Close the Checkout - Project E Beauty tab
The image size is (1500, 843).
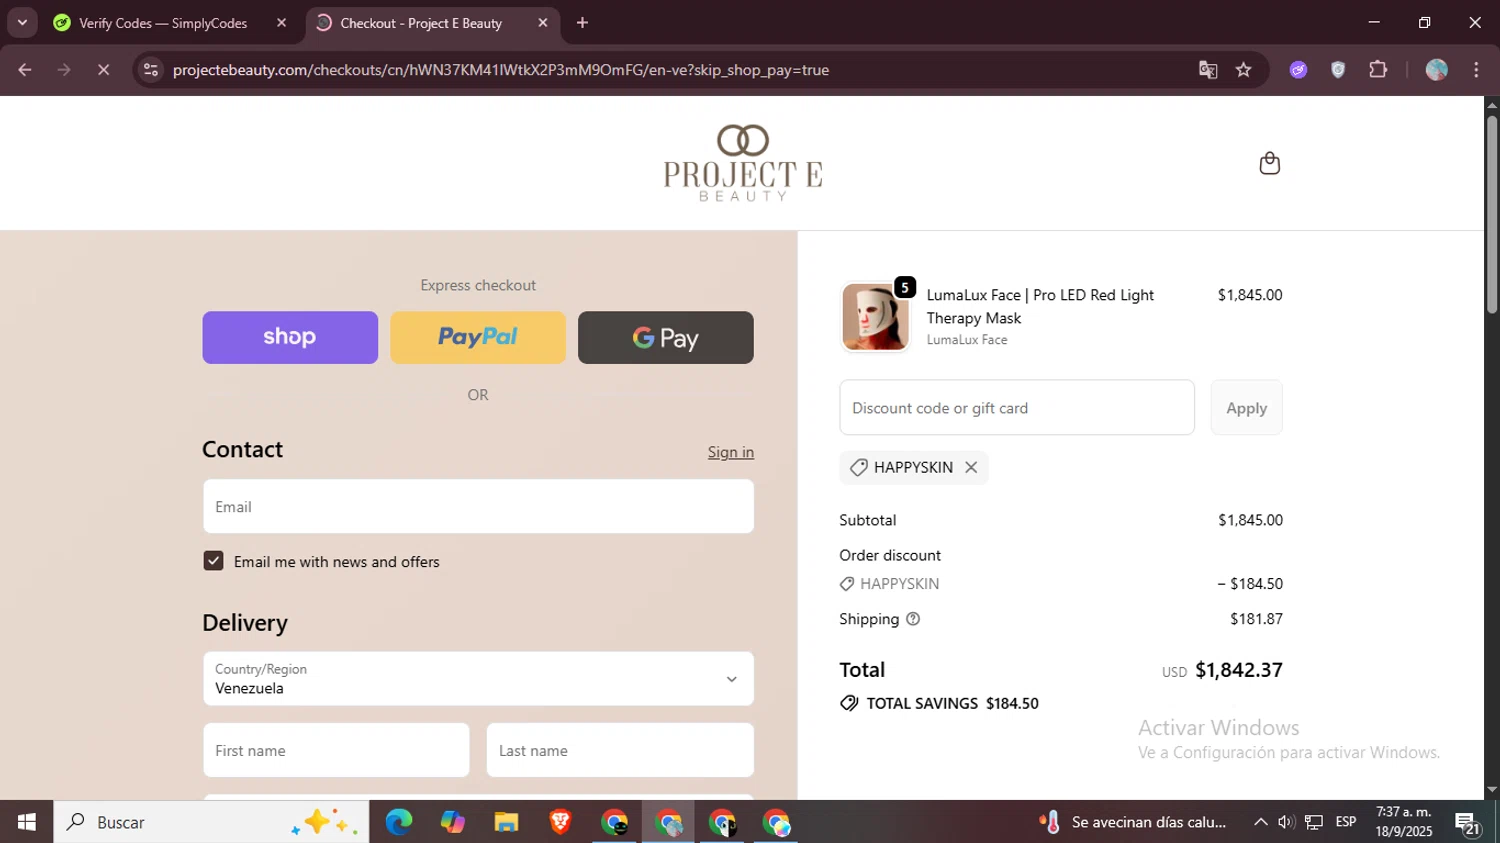coord(543,23)
